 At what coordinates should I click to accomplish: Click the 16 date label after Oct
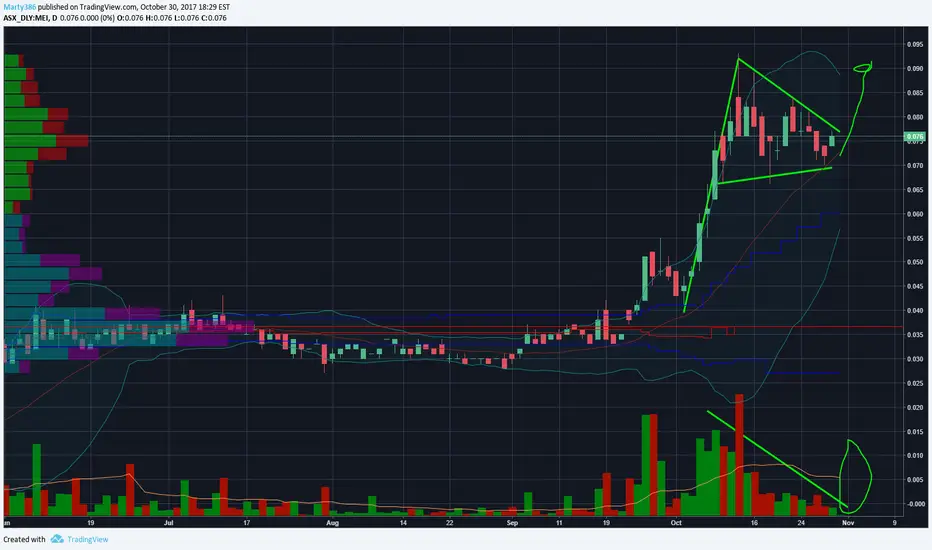click(754, 523)
